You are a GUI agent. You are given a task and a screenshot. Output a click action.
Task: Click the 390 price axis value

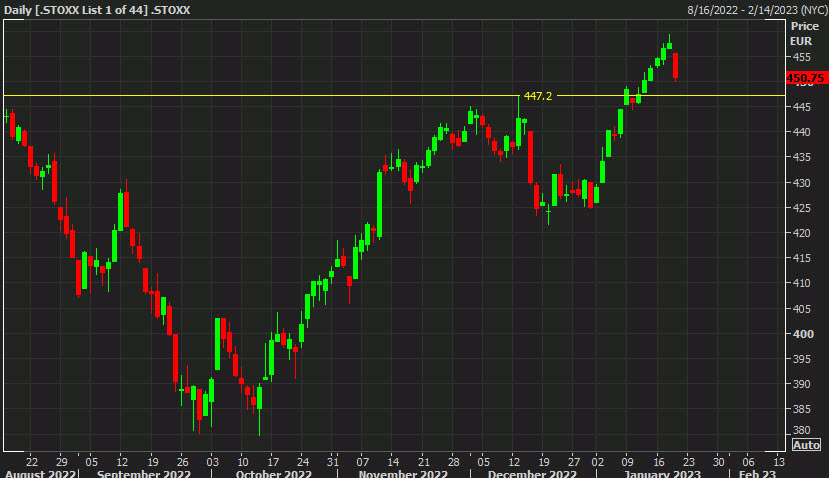(801, 384)
